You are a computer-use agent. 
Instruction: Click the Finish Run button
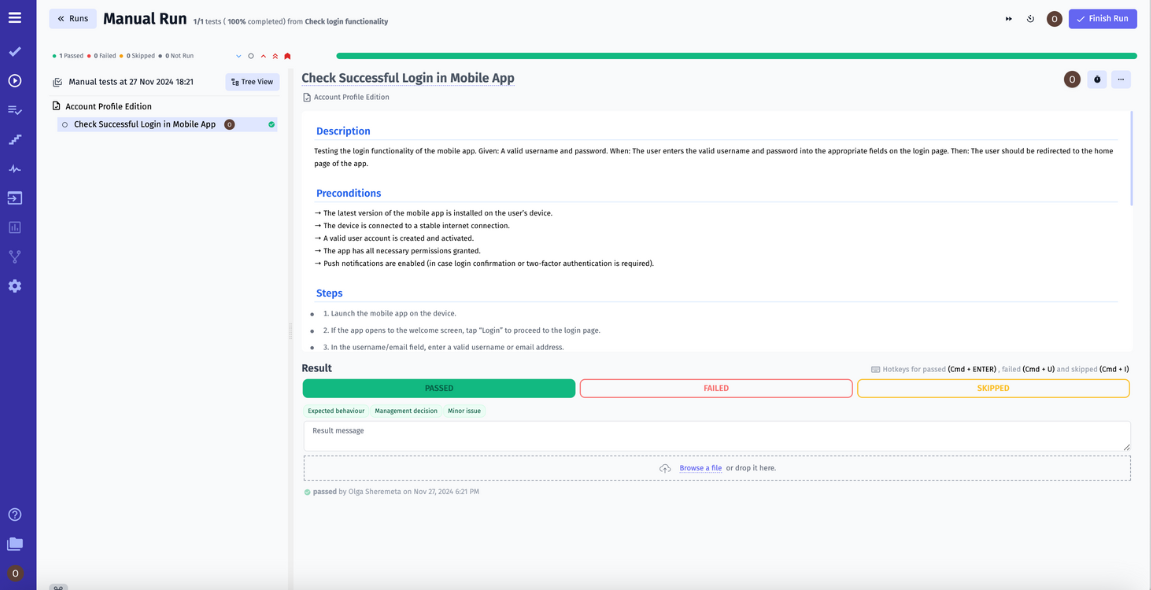pos(1102,18)
